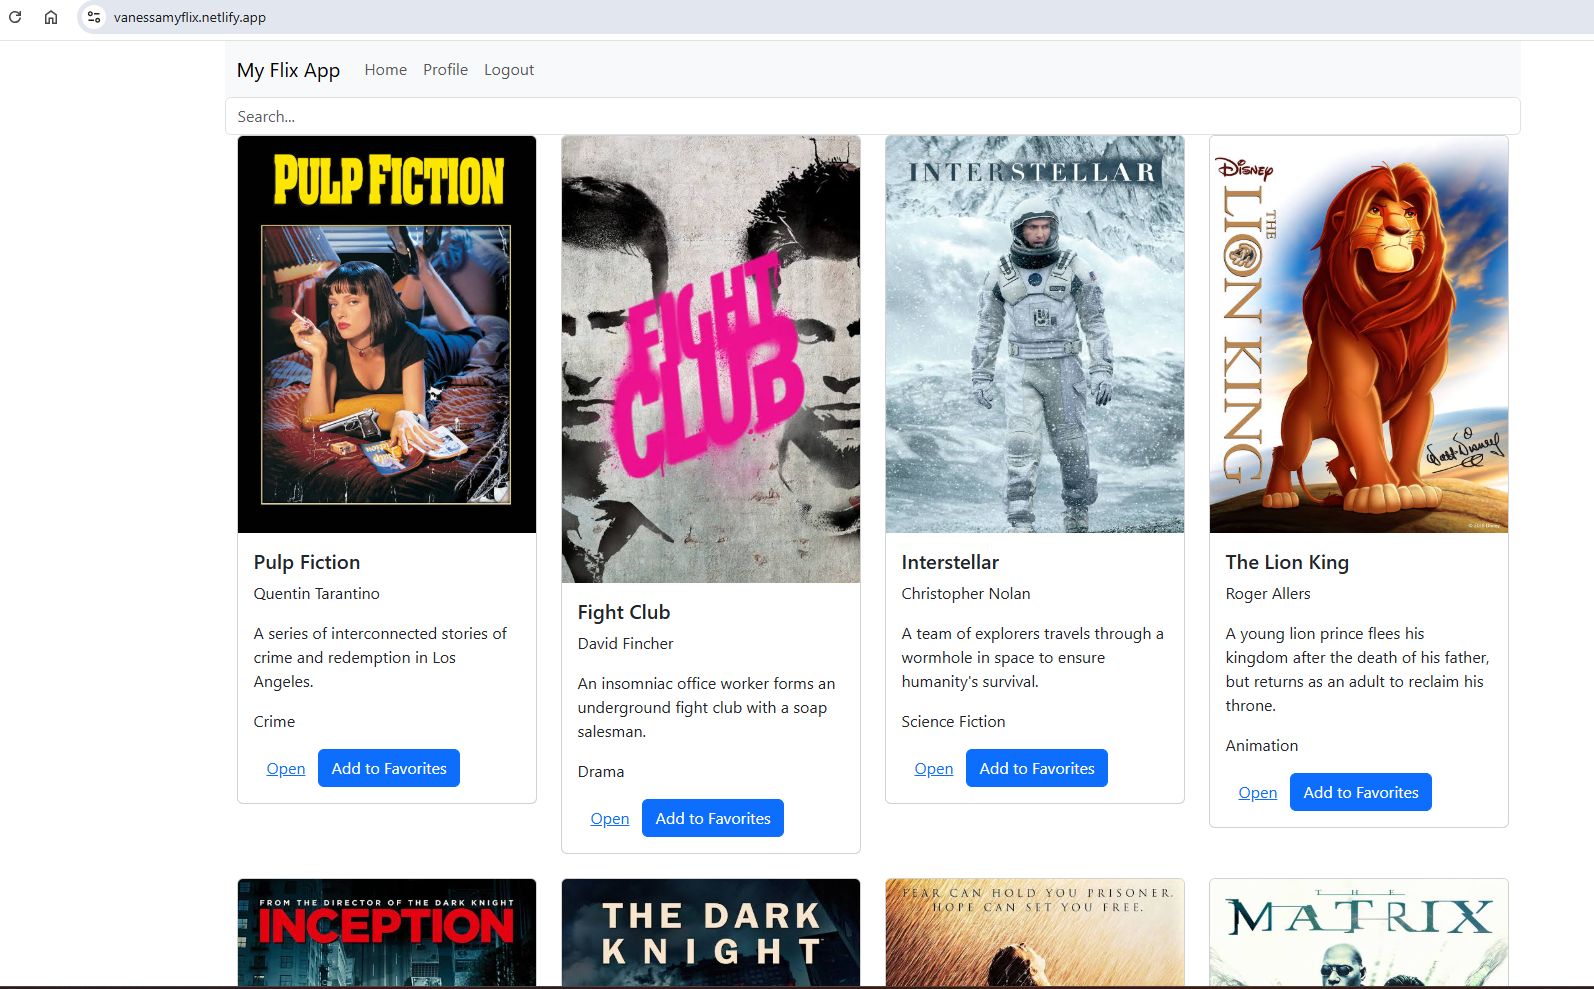Click the Science Fiction genre label

click(x=954, y=721)
